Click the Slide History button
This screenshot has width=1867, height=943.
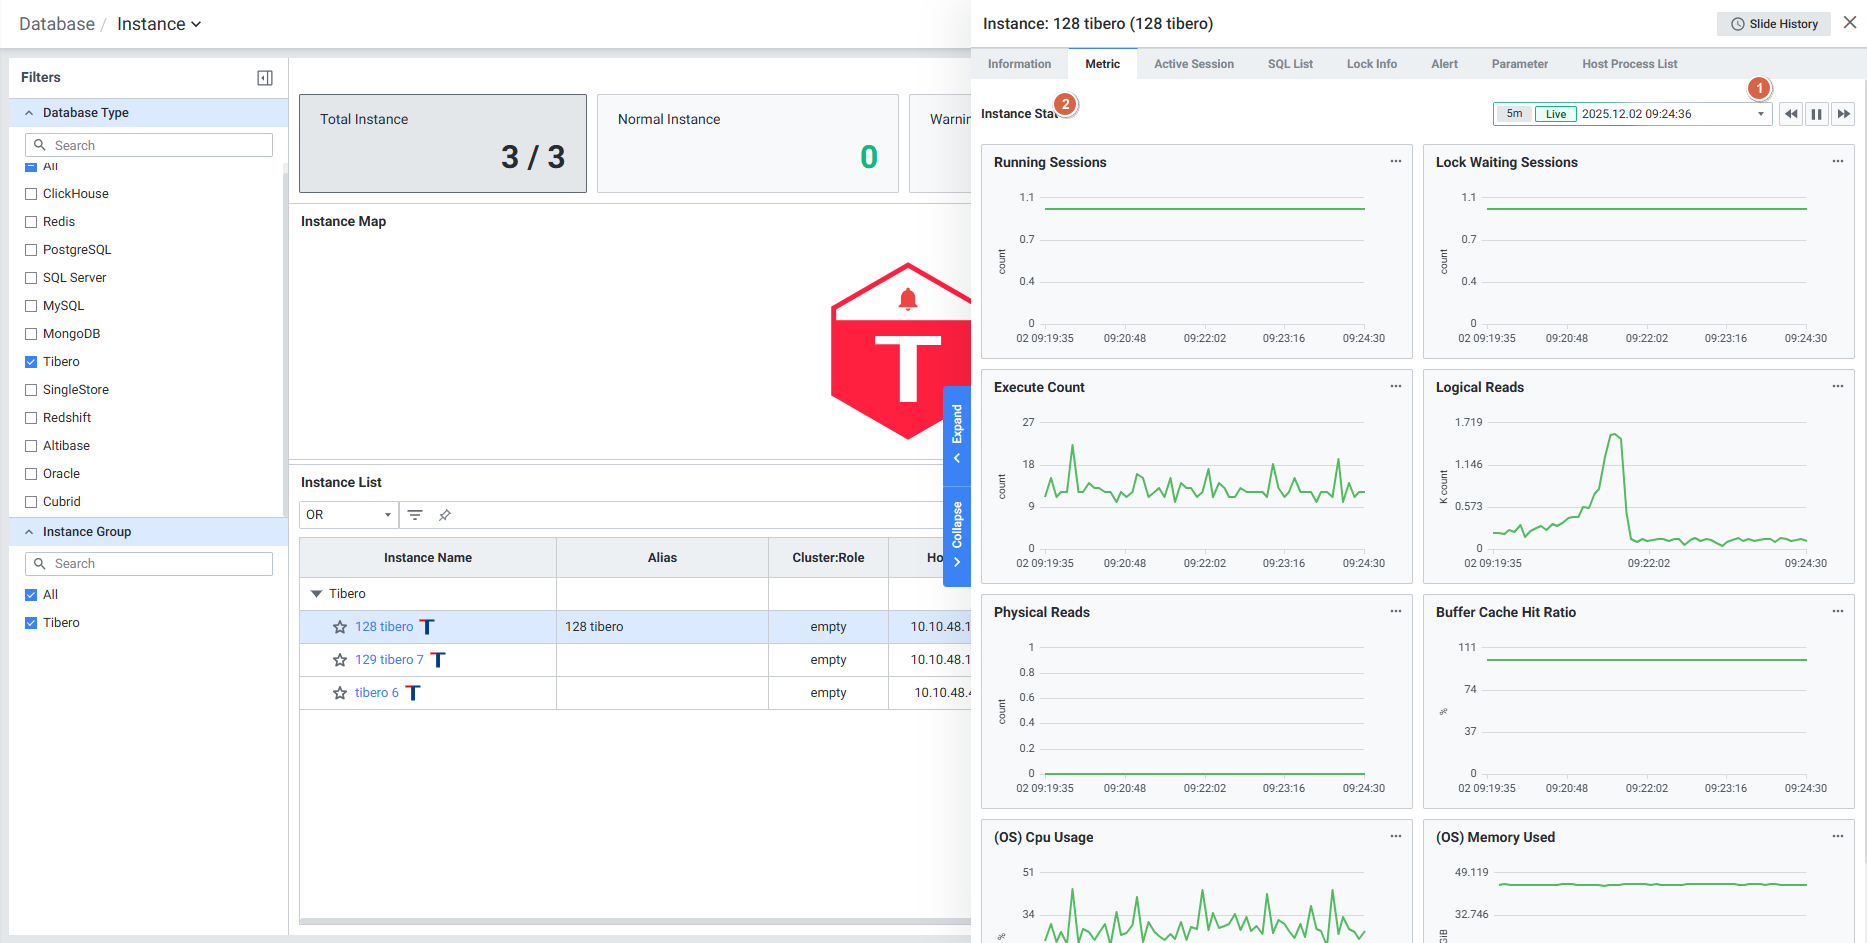(x=1774, y=24)
